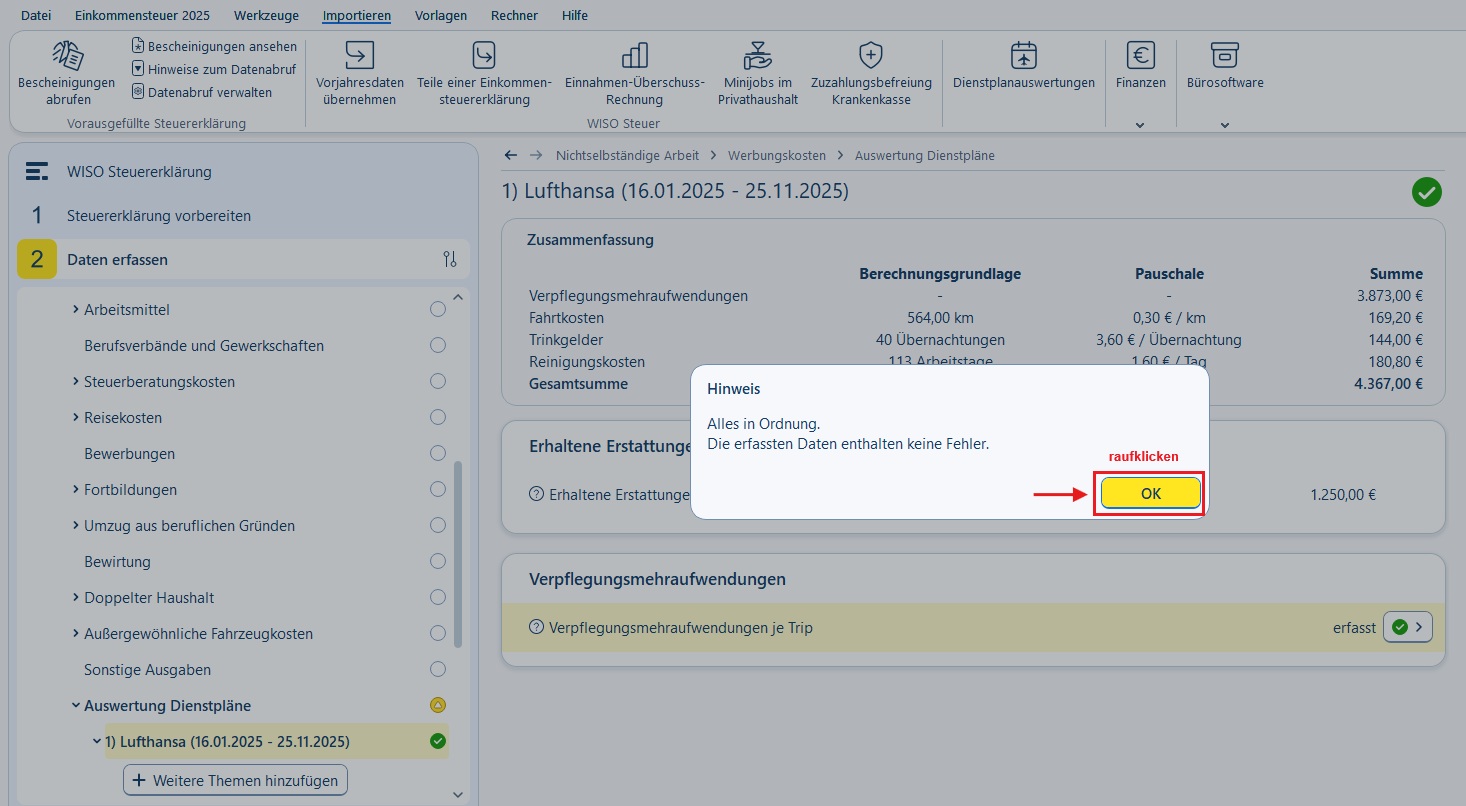1466x806 pixels.
Task: Open the Werkzeuge menu
Action: pos(266,16)
